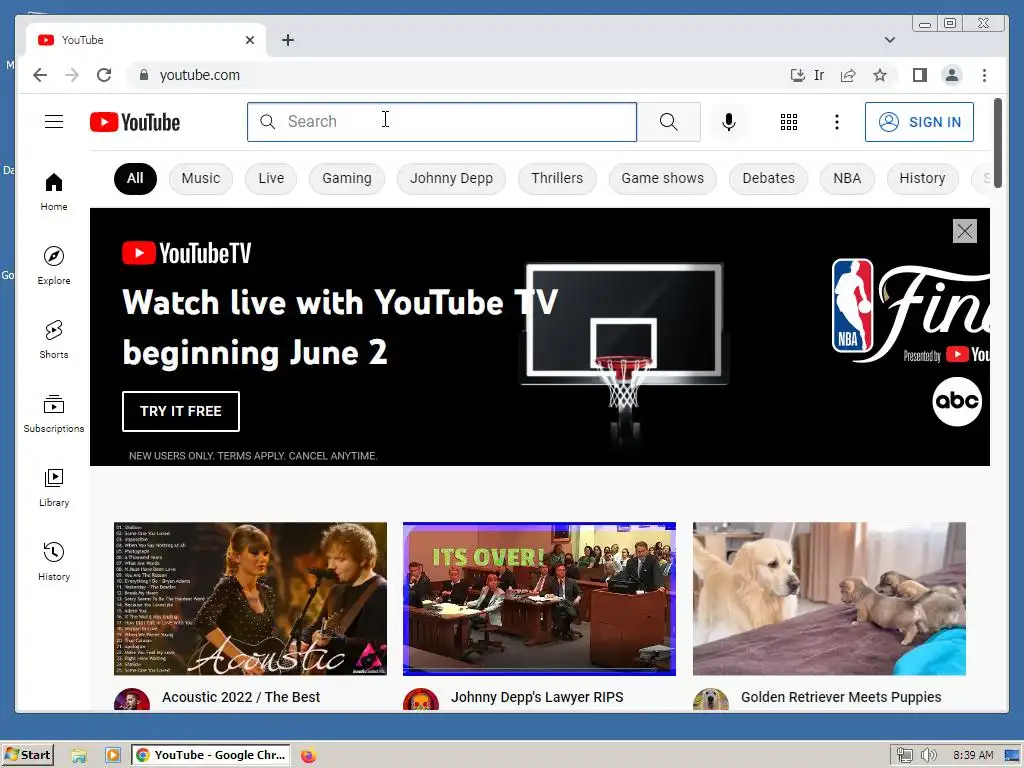Open the Acoustic 2022 video thumbnail
The height and width of the screenshot is (768, 1024).
pyautogui.click(x=250, y=599)
